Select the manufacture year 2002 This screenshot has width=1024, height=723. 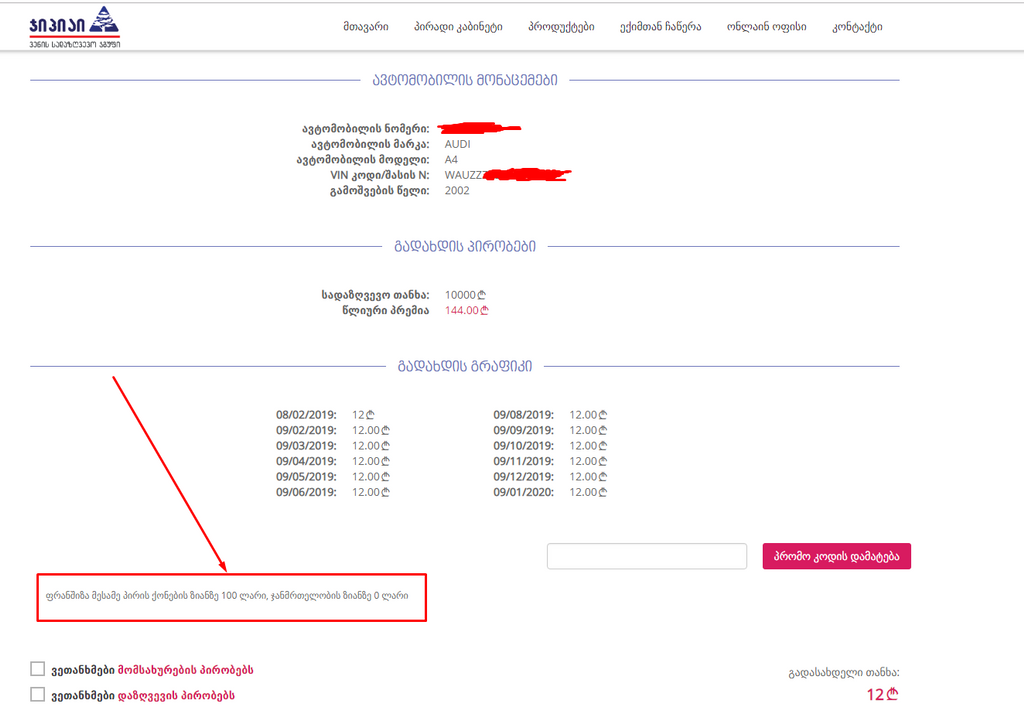457,191
